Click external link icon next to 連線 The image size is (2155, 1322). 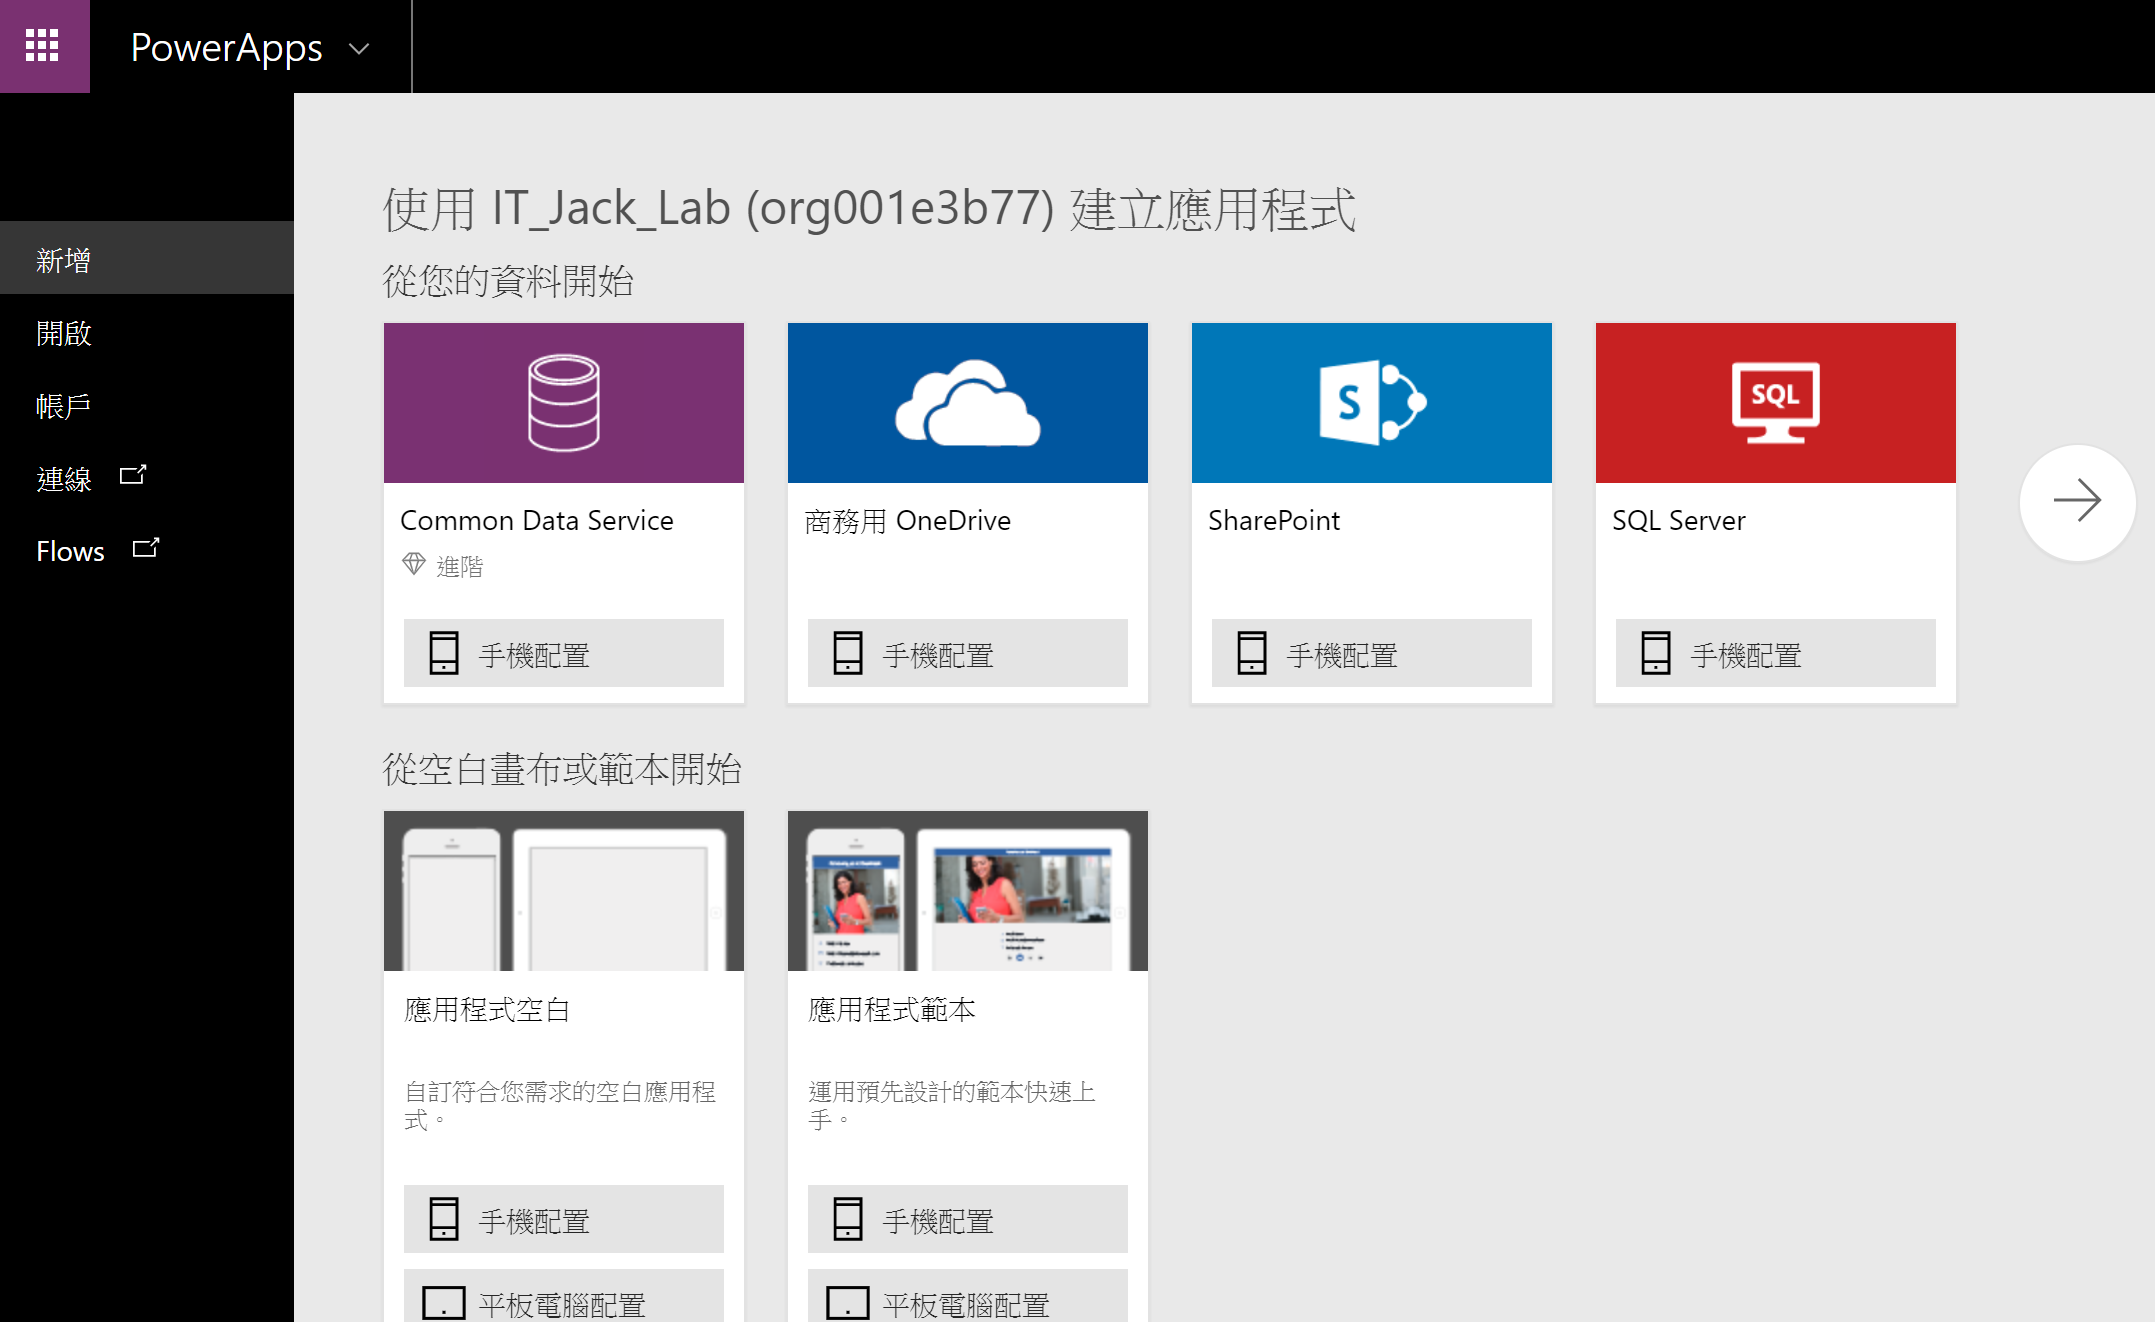pyautogui.click(x=133, y=475)
